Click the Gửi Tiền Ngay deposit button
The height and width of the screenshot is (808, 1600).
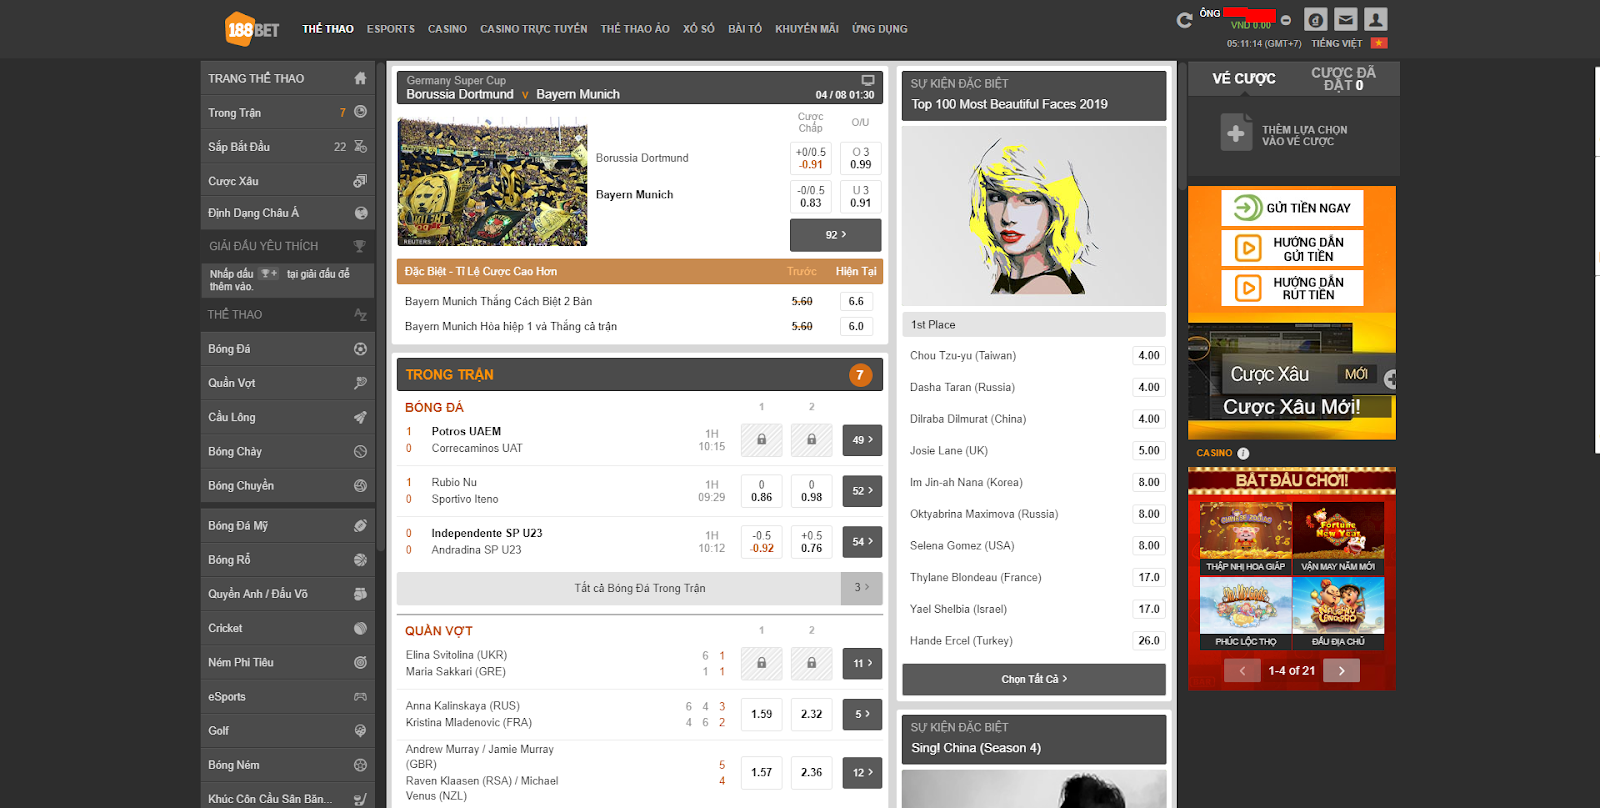pos(1292,208)
